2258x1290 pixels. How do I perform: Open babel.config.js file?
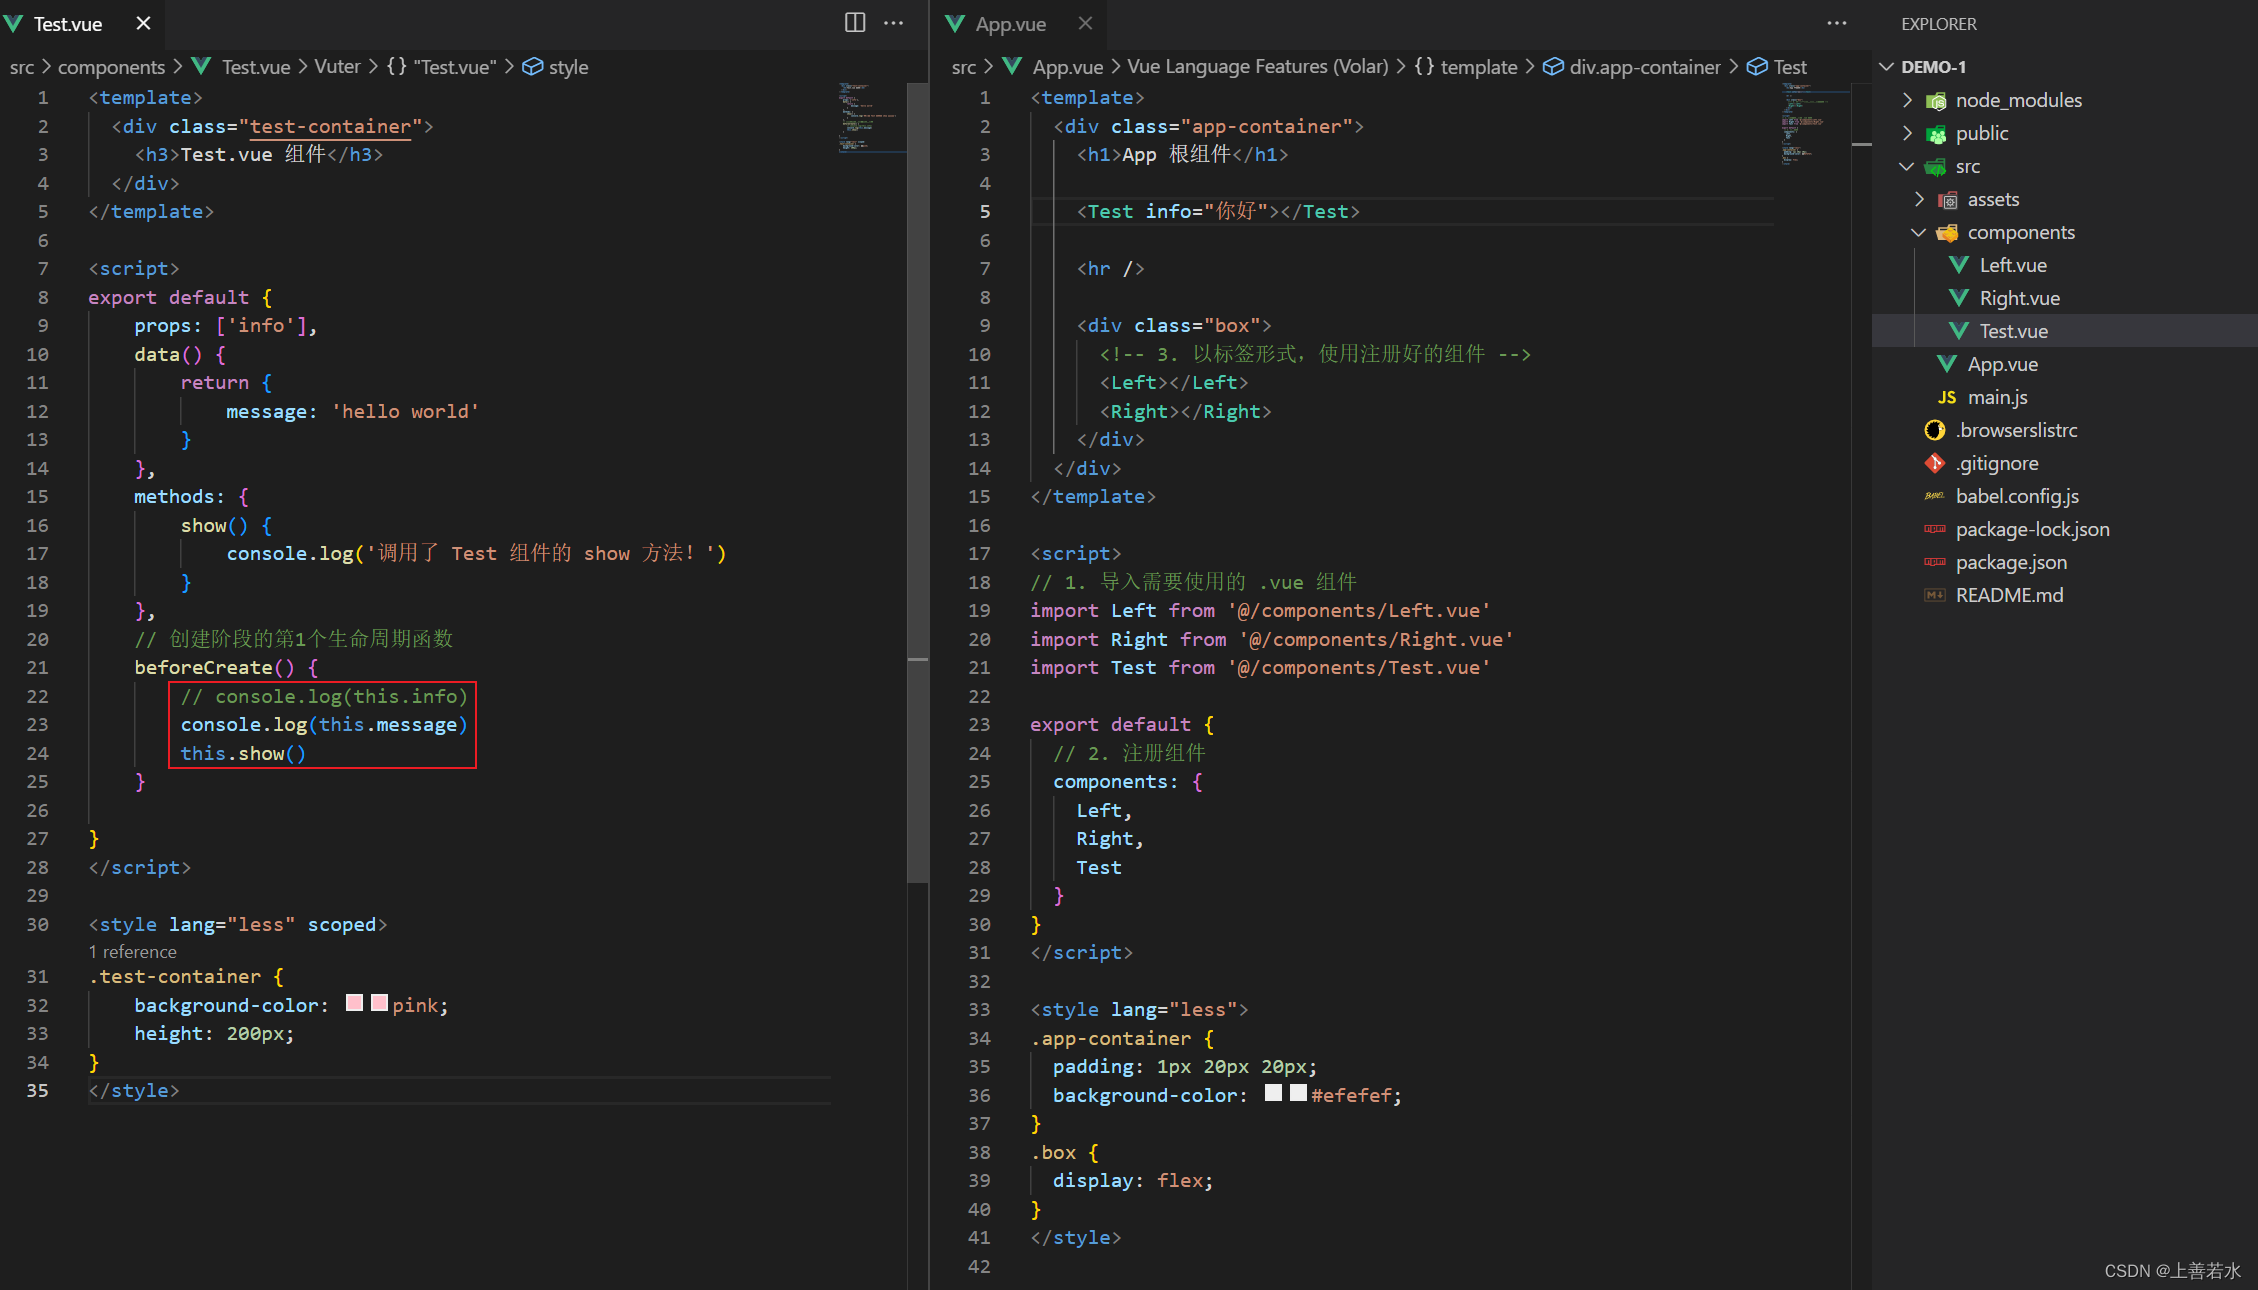click(2017, 496)
